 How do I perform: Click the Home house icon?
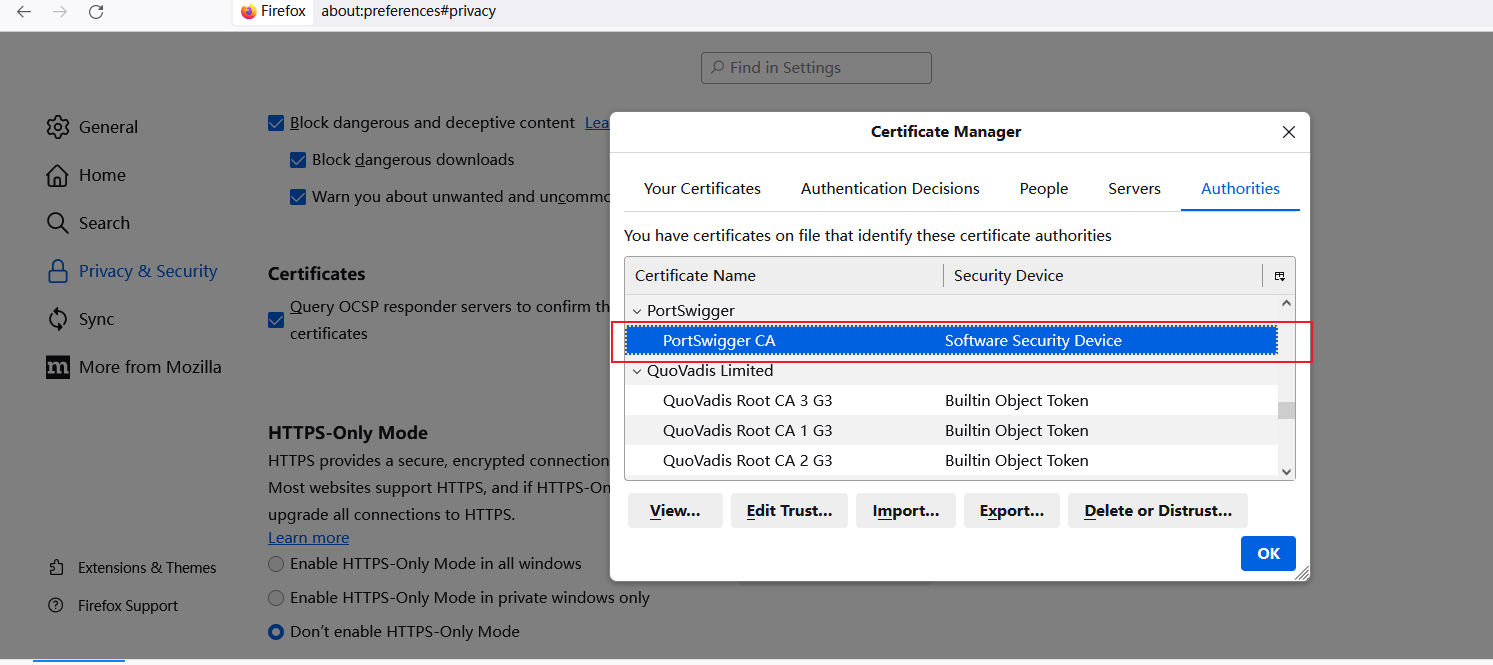point(58,175)
